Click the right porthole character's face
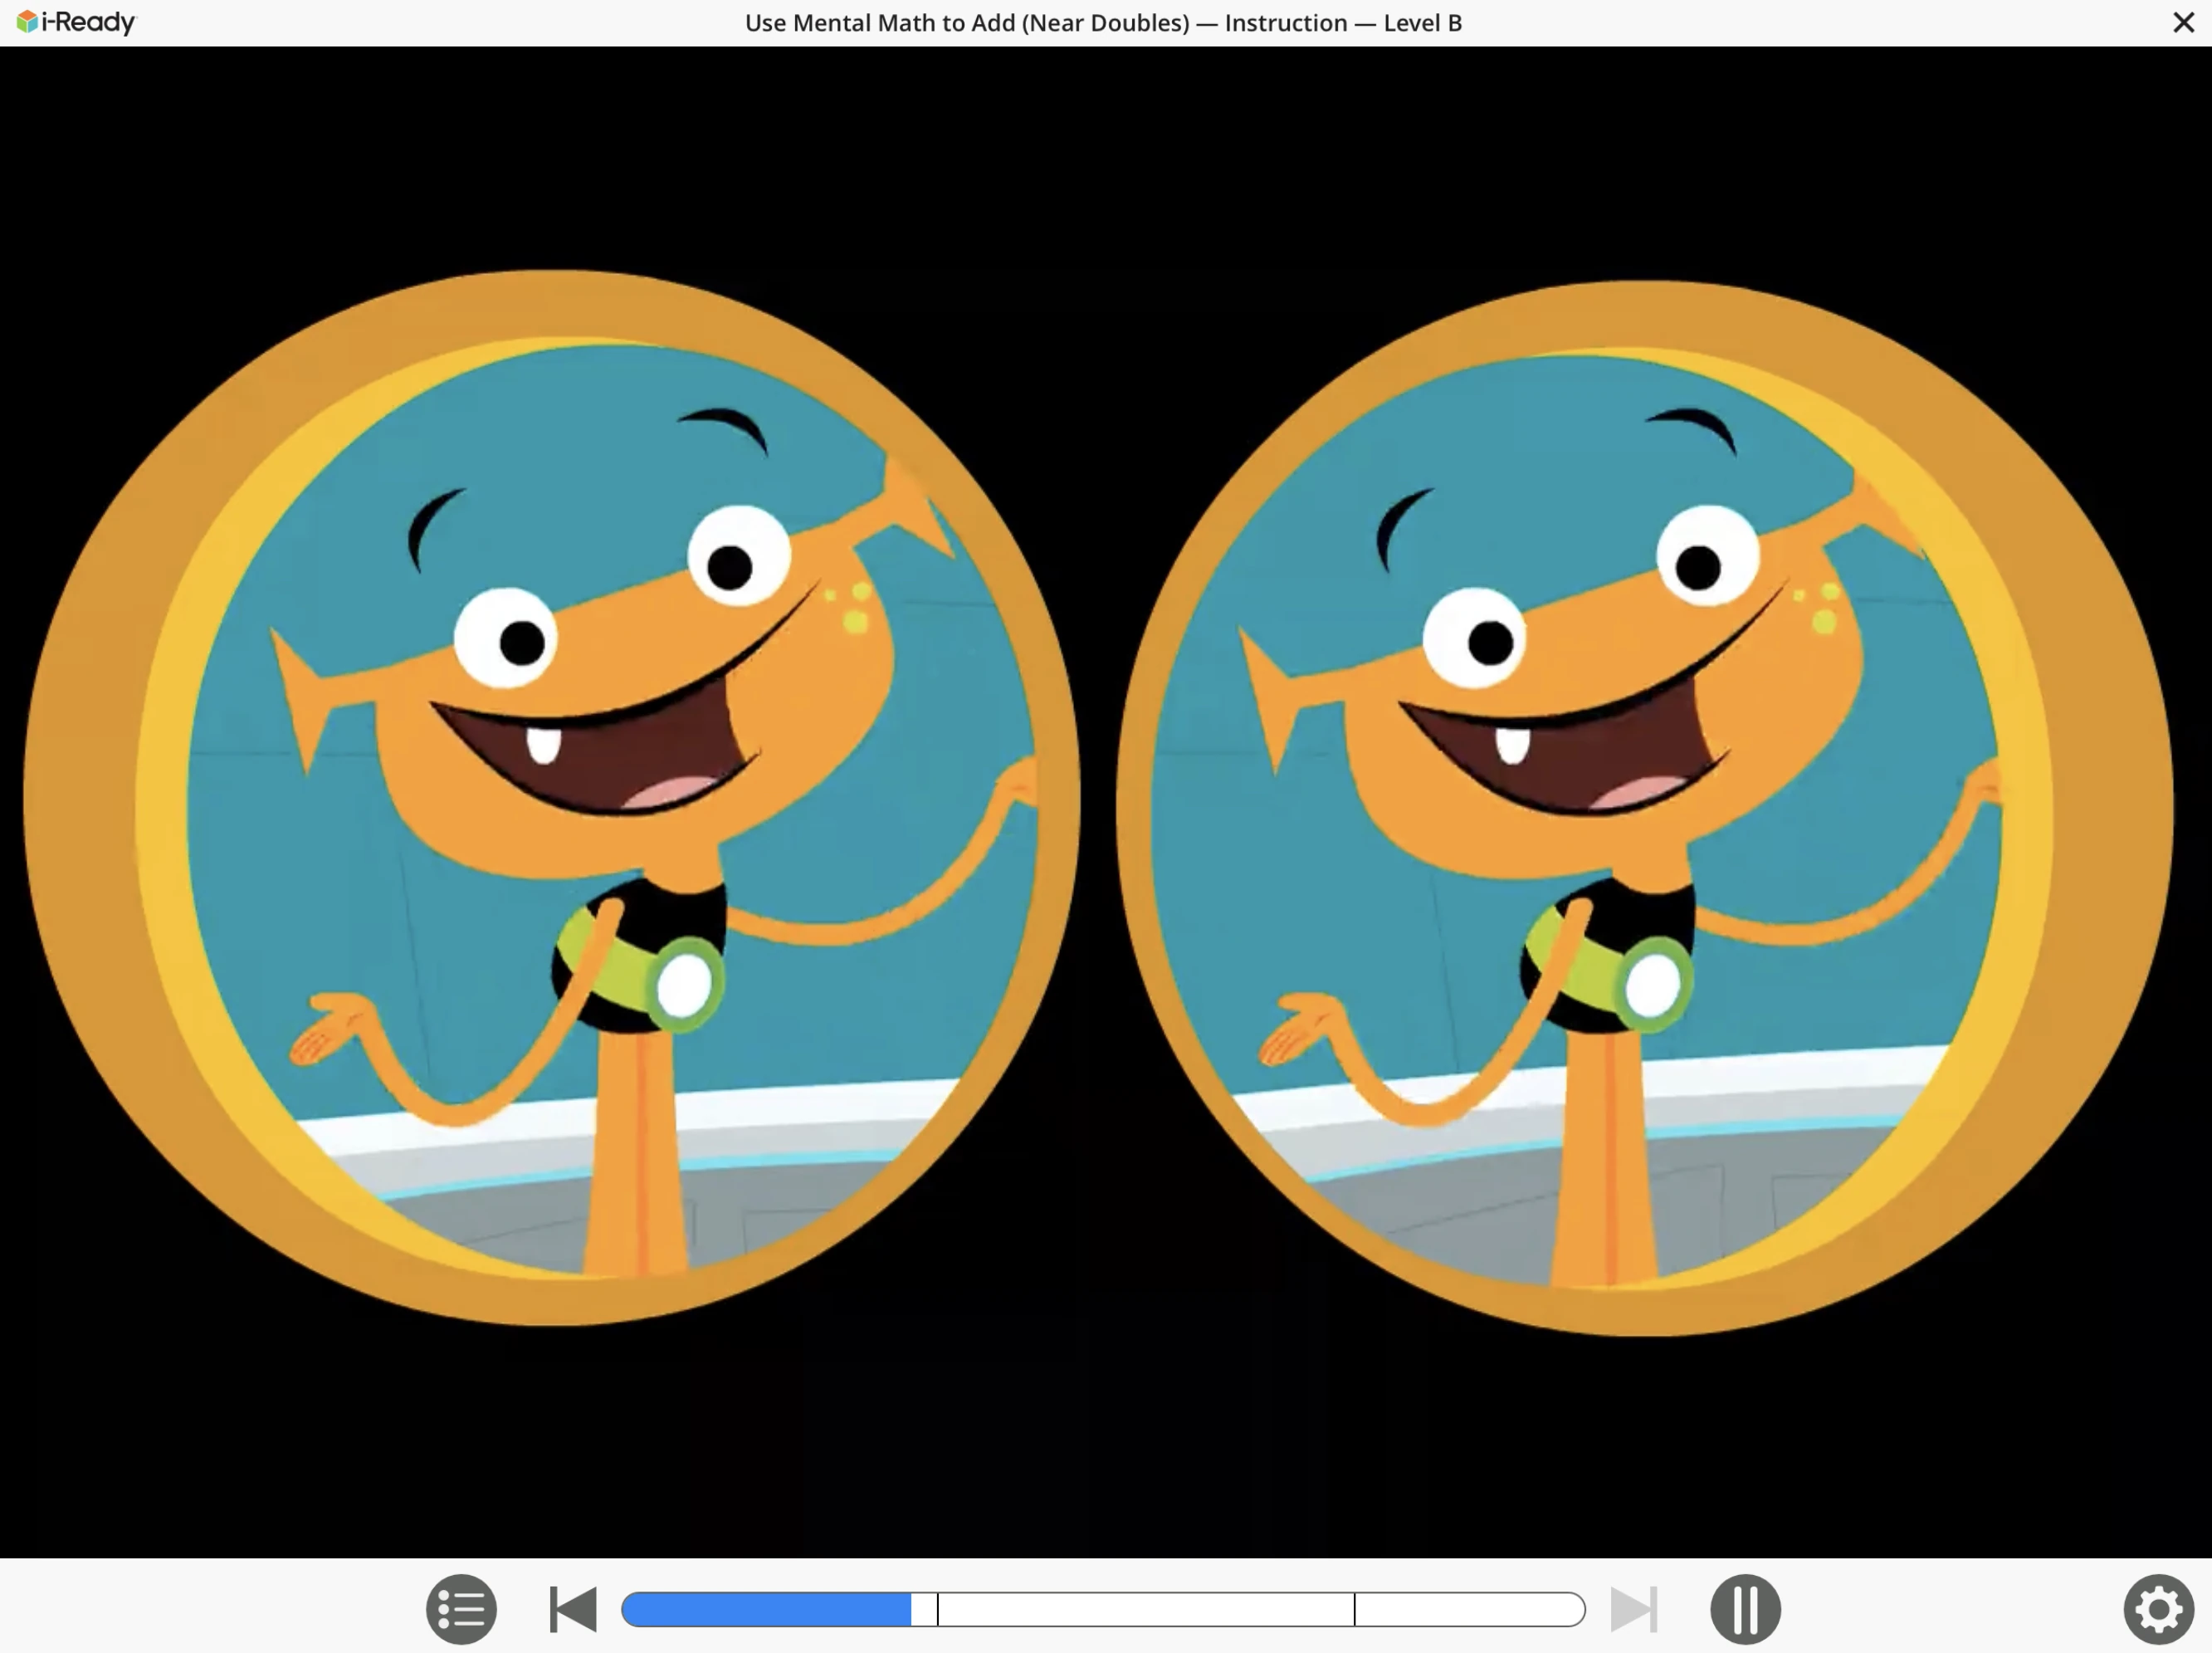 click(x=1590, y=680)
